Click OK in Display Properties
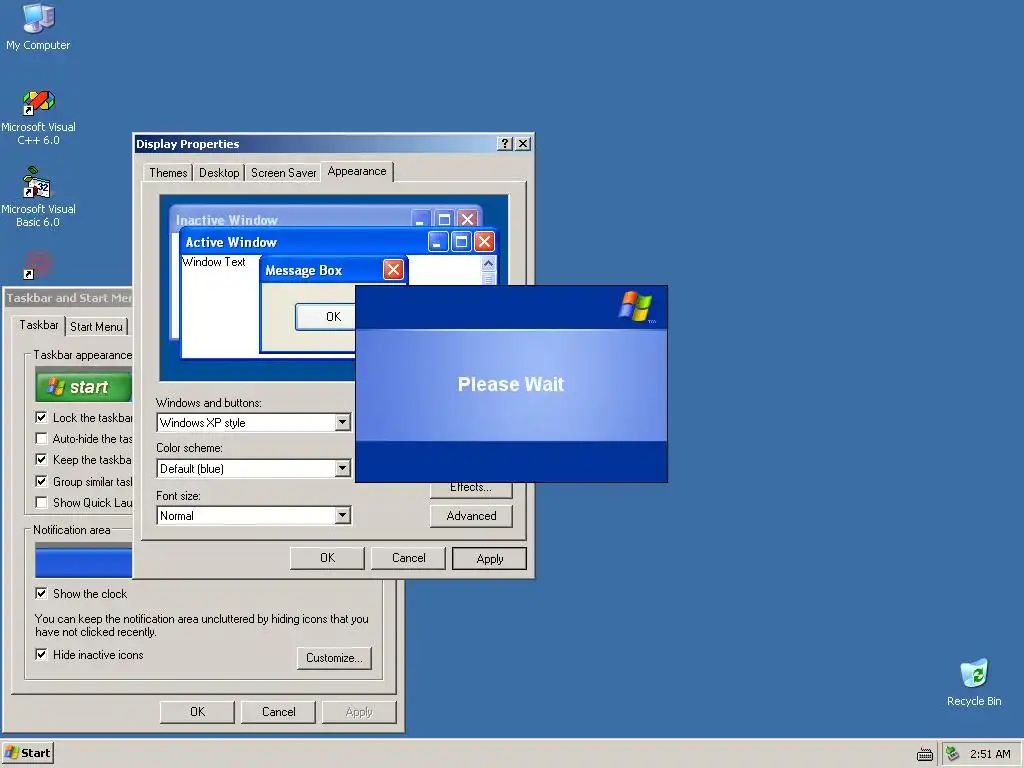 [x=327, y=558]
